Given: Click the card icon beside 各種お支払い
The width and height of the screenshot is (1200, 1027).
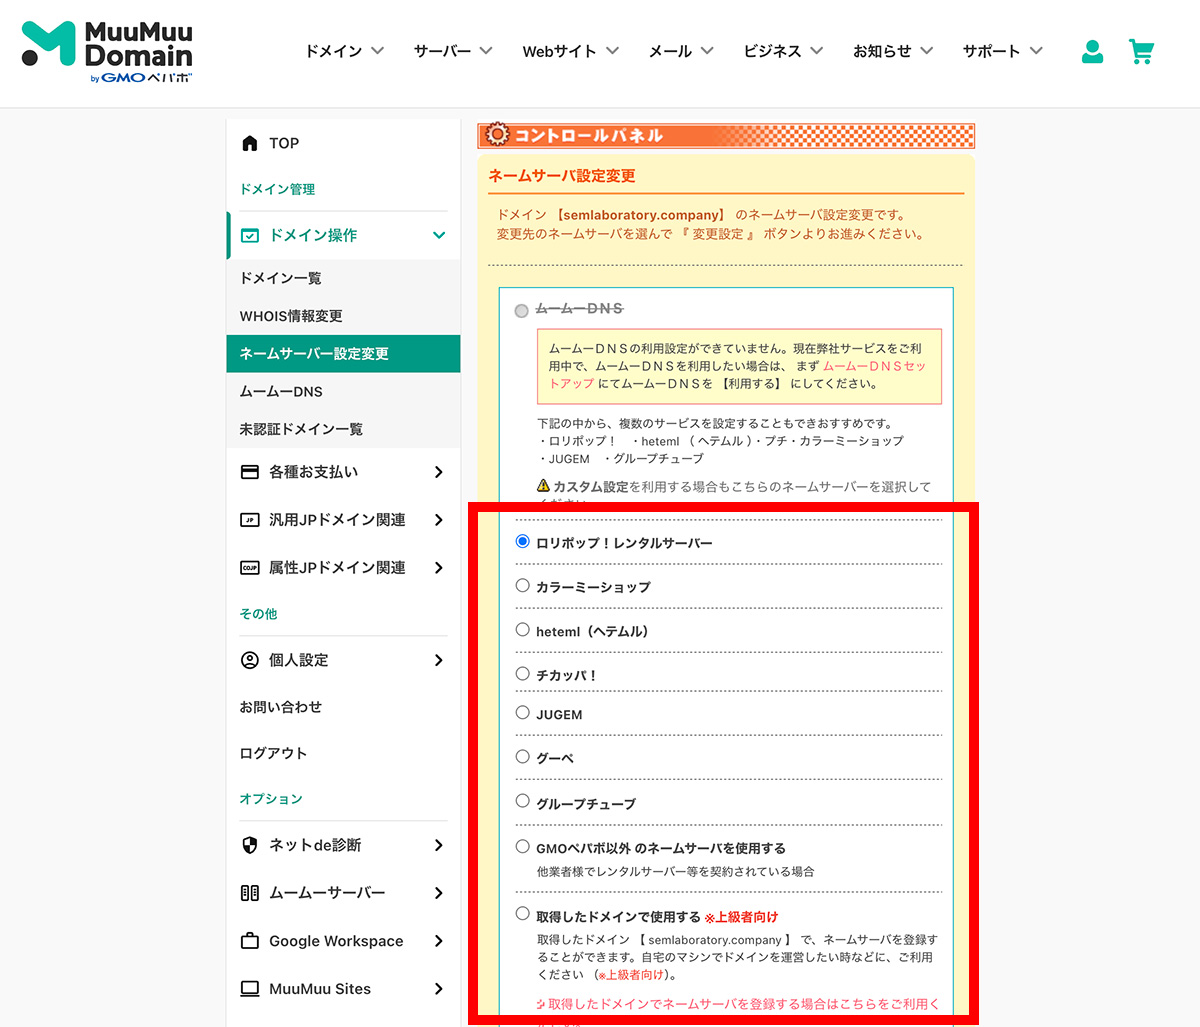Looking at the screenshot, I should click(x=250, y=471).
